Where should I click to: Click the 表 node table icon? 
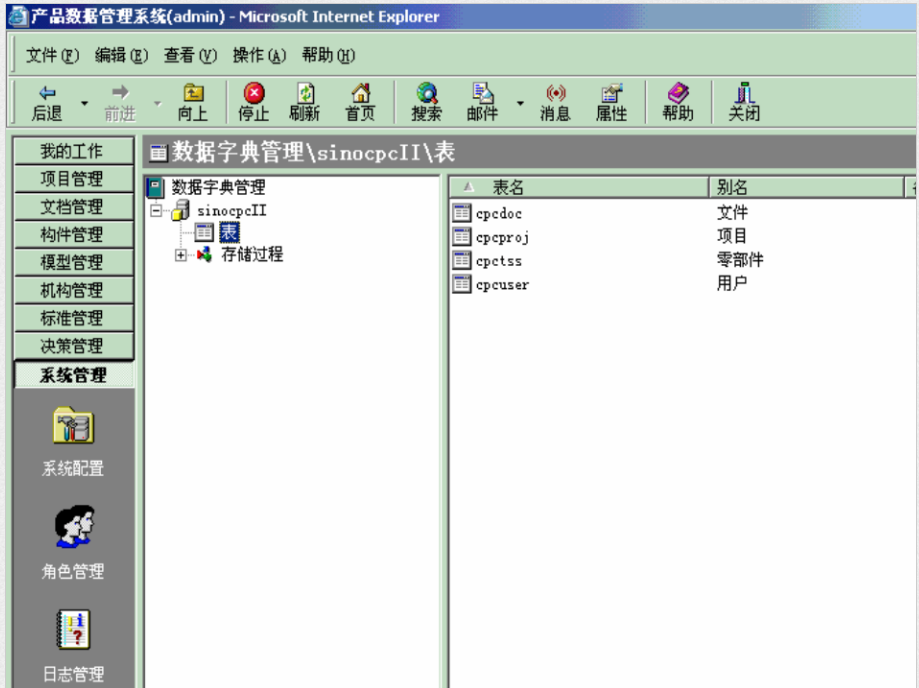coord(204,232)
